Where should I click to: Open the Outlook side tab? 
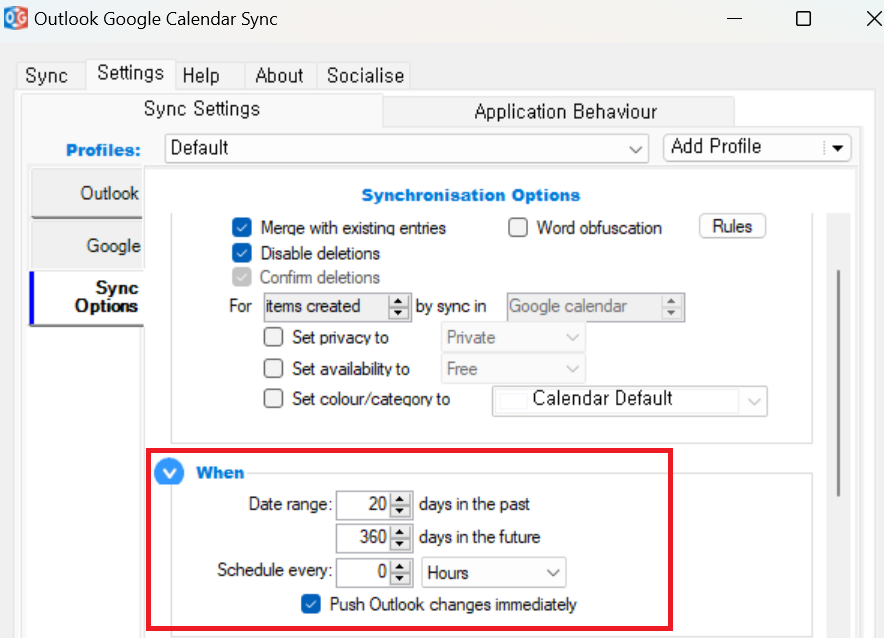point(88,193)
